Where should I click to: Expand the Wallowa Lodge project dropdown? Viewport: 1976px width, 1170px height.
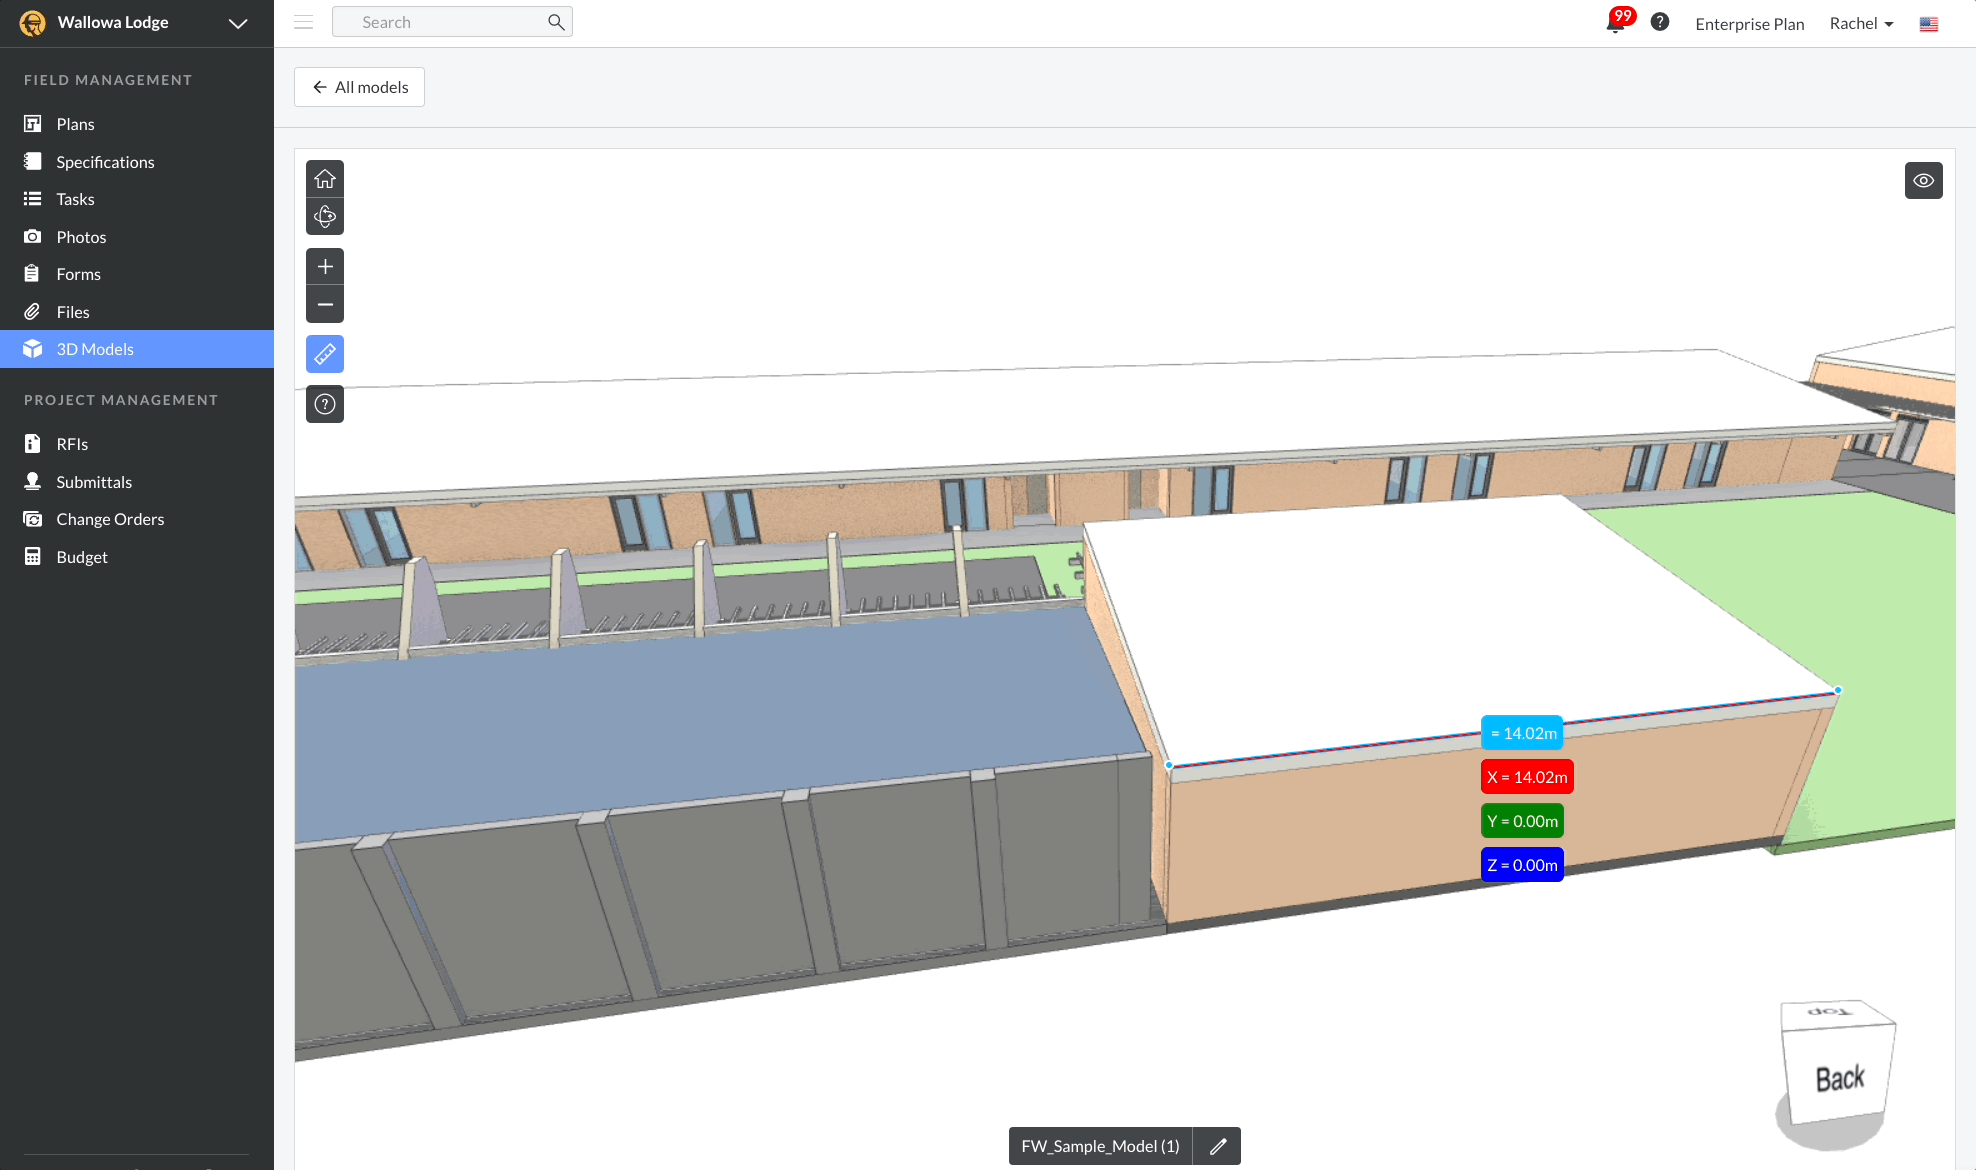[237, 23]
